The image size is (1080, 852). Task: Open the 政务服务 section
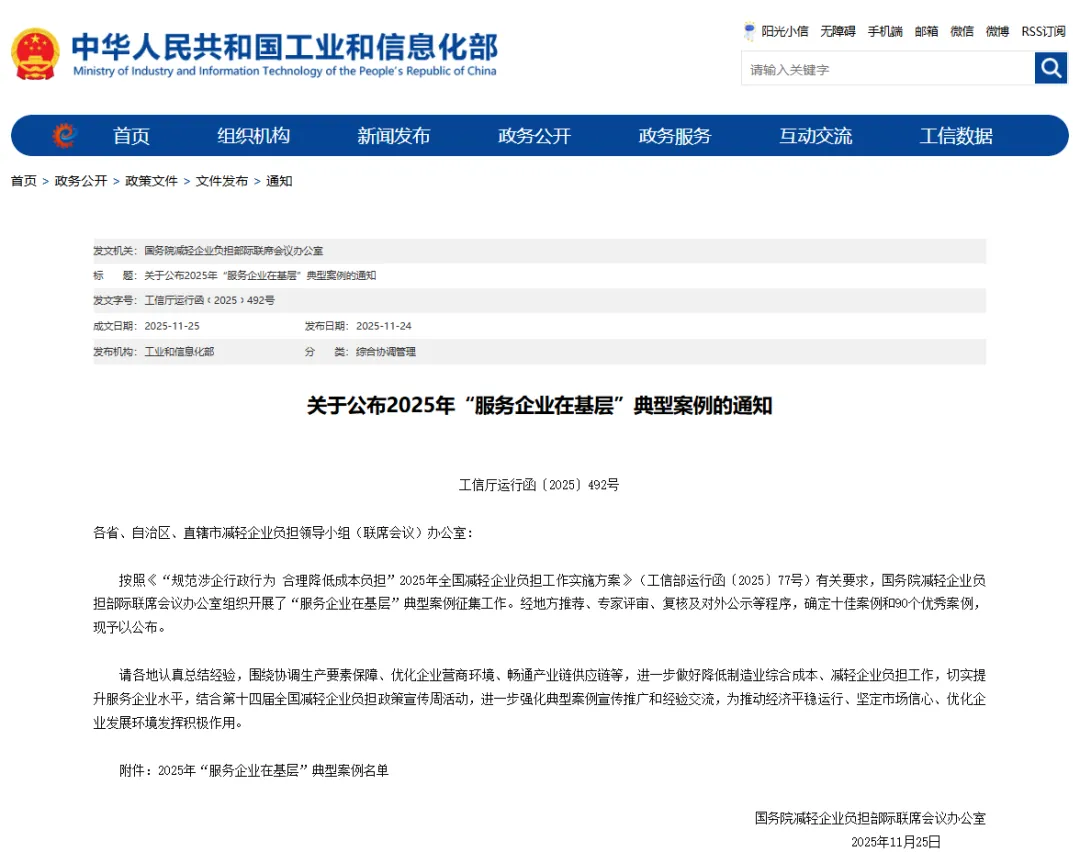coord(674,136)
